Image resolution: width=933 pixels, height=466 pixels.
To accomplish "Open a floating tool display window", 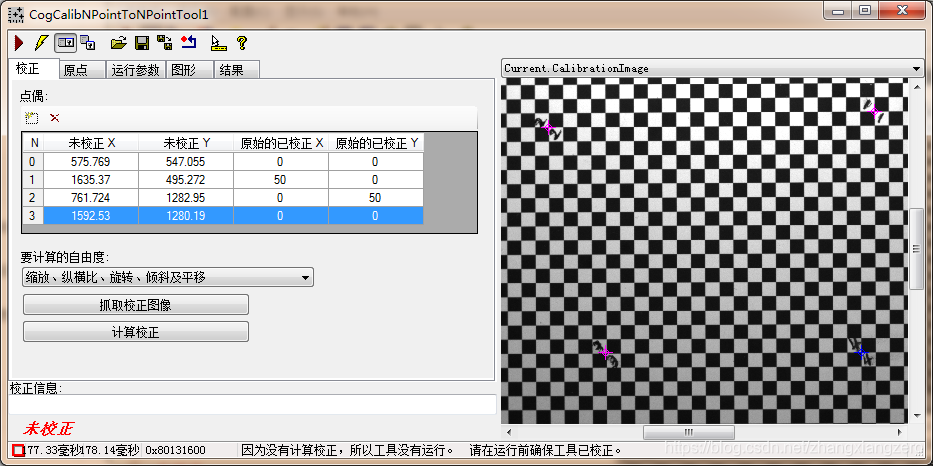I will 88,43.
